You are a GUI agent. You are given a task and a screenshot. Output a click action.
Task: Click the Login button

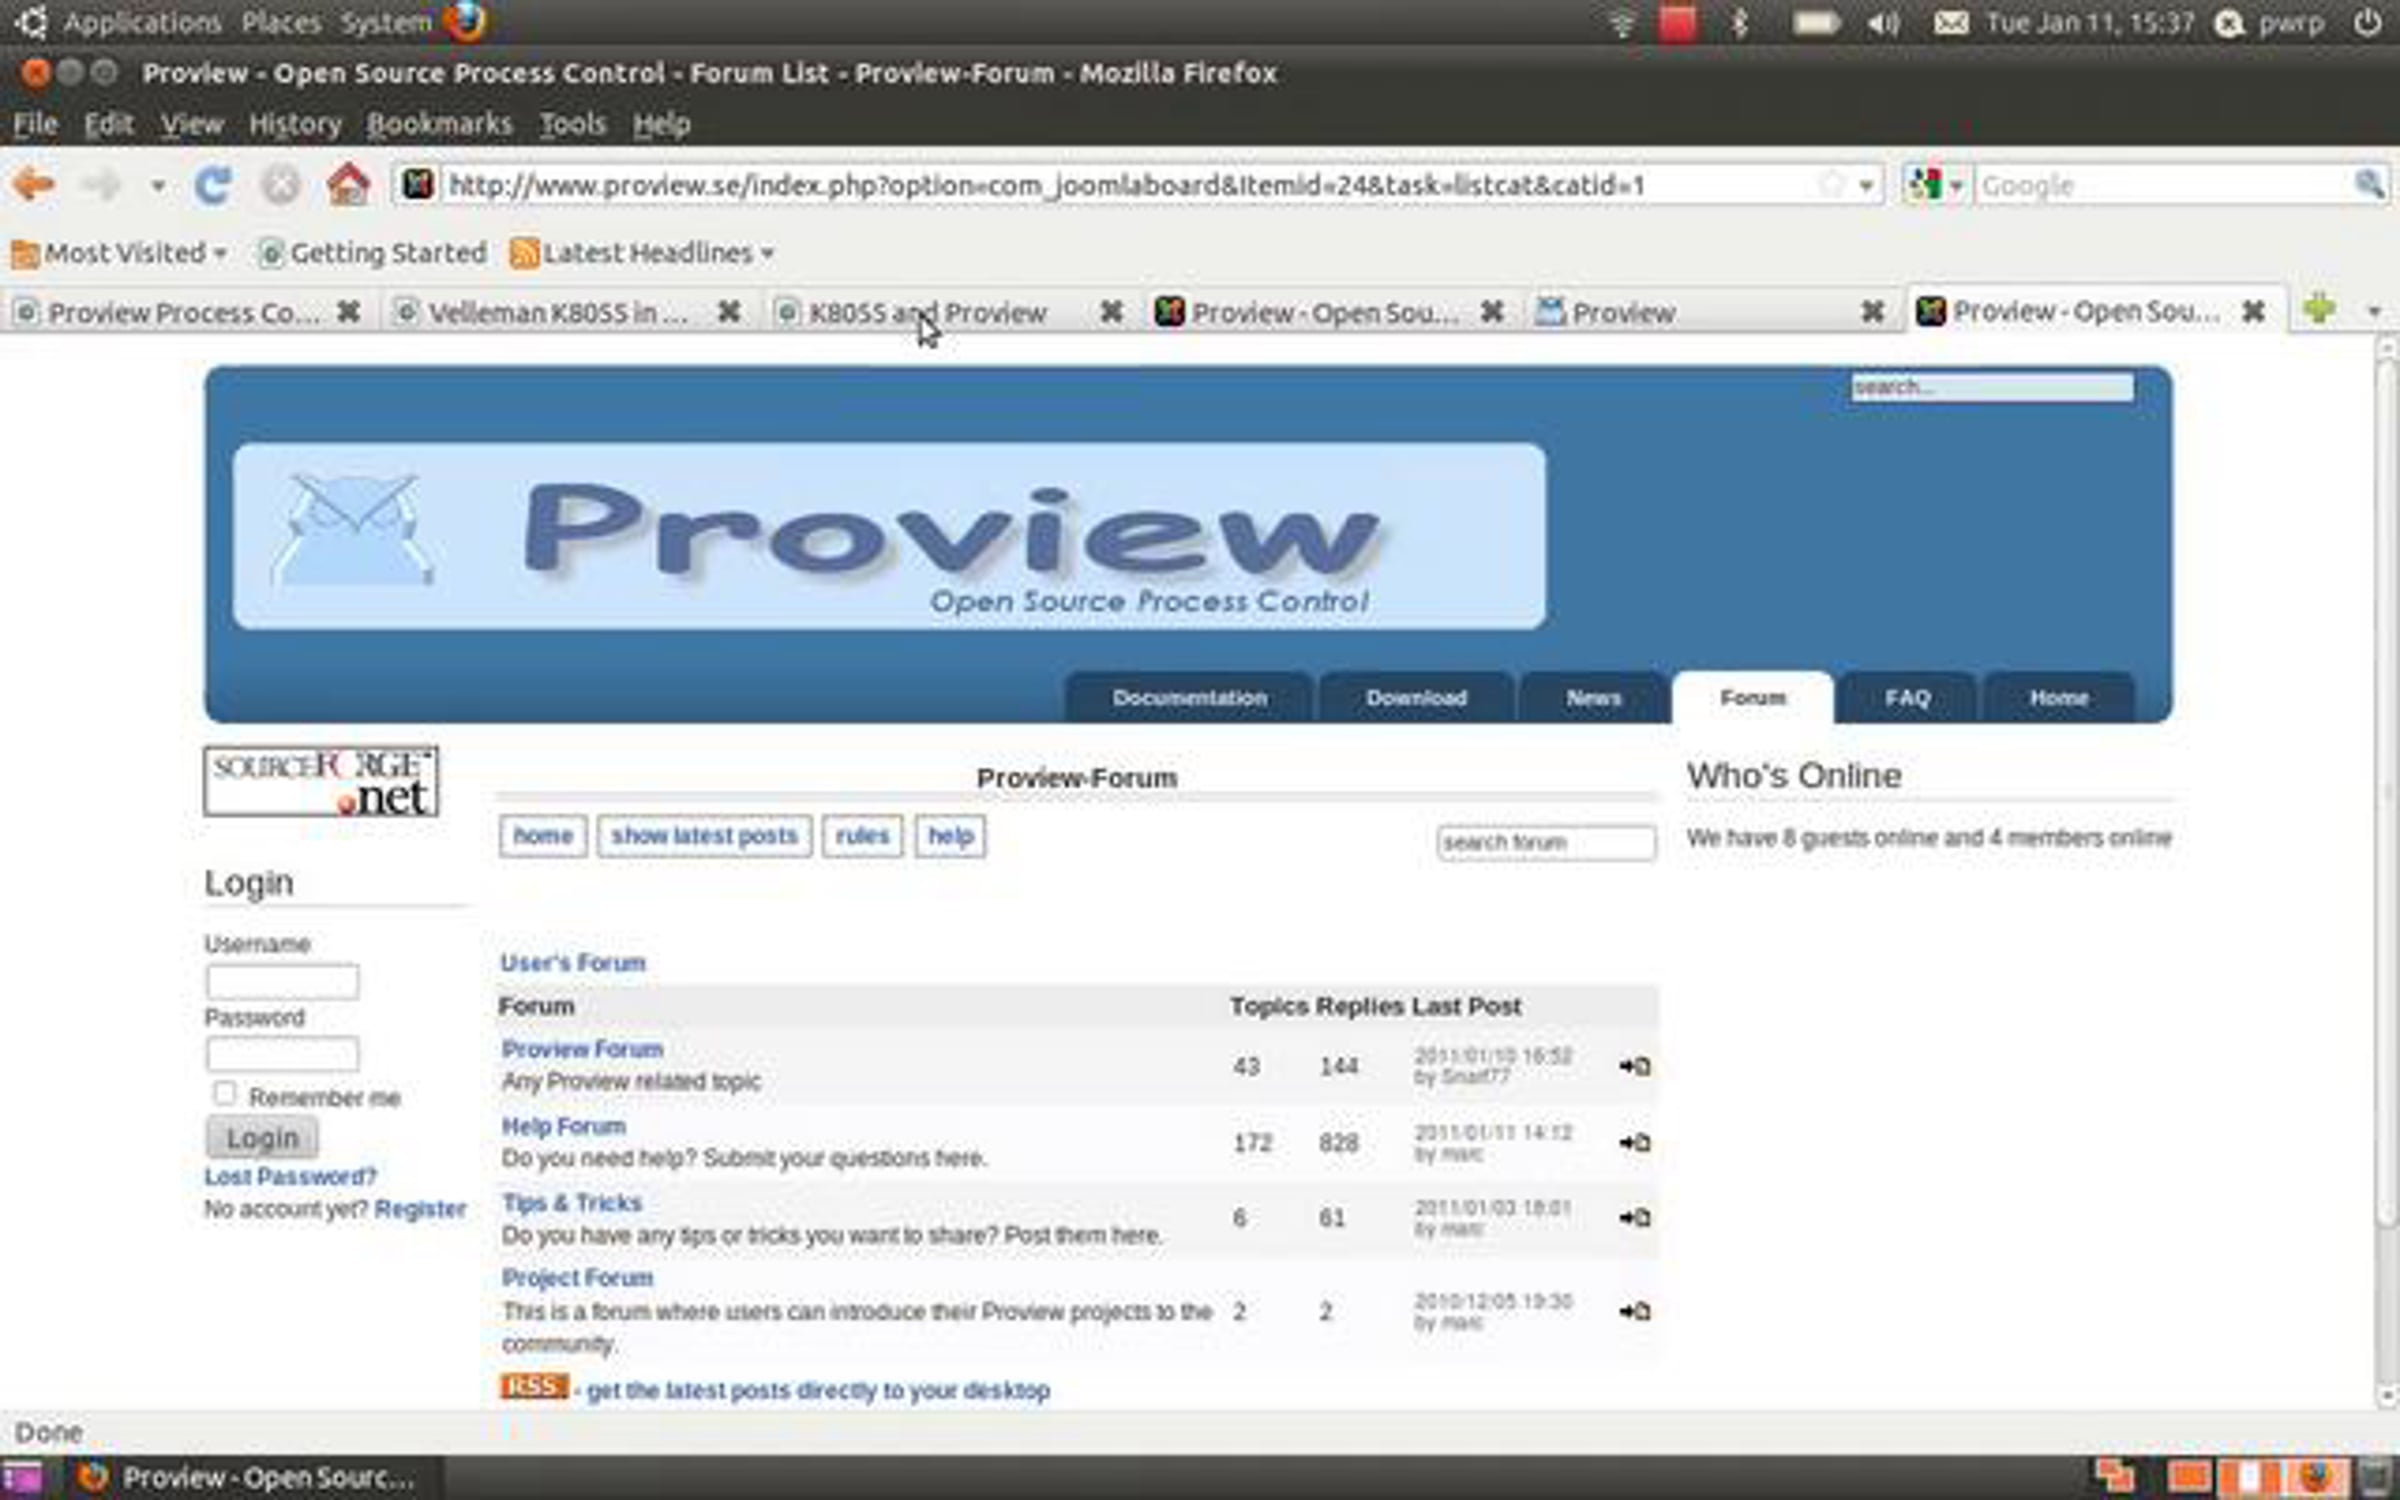(262, 1138)
